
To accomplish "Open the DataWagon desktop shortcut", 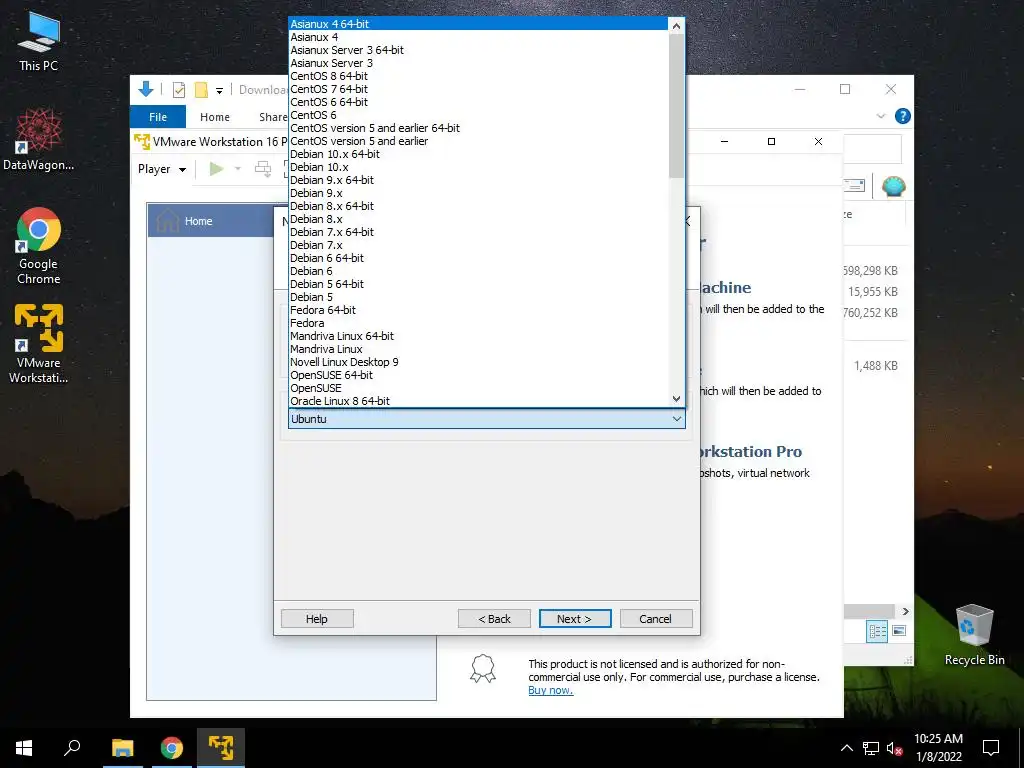I will coord(39,139).
